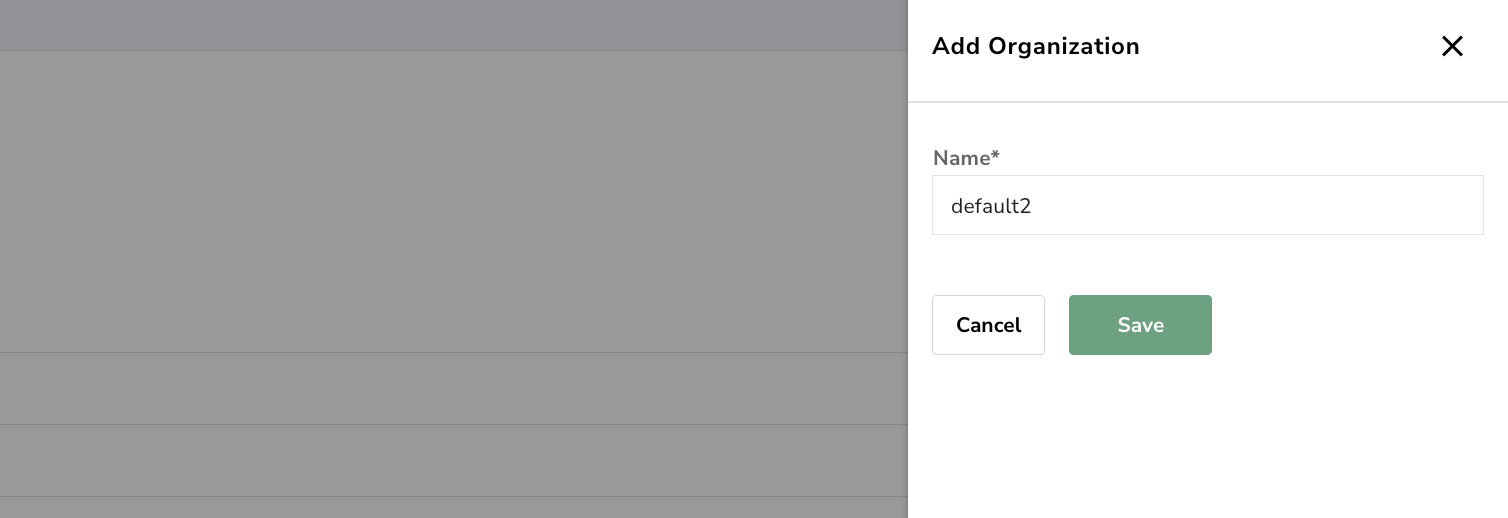Screen dimensions: 1508x518
Task: Submit the form with Save
Action: (x=1140, y=325)
